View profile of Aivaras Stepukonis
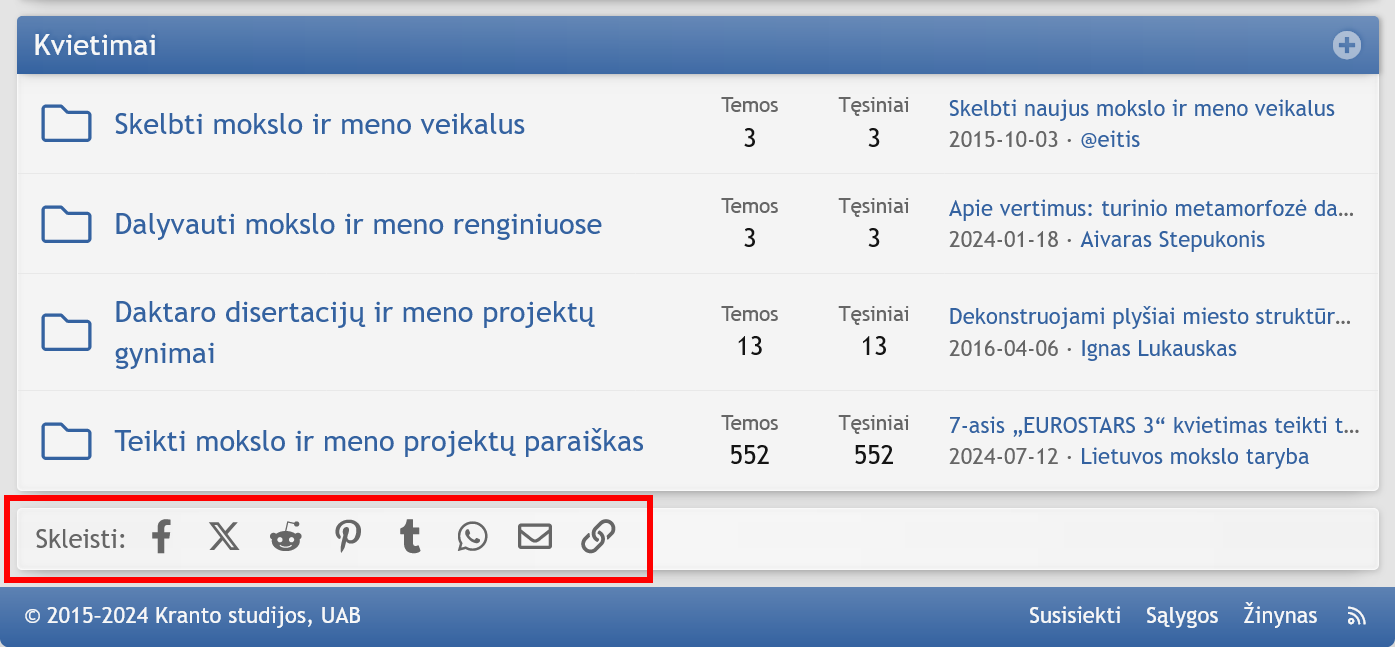This screenshot has width=1395, height=647. click(1173, 240)
